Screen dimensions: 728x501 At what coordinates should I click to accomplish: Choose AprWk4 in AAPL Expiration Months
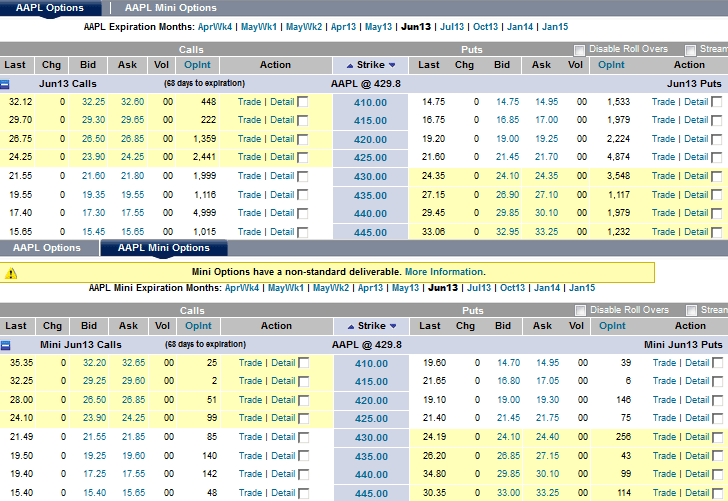tap(214, 27)
